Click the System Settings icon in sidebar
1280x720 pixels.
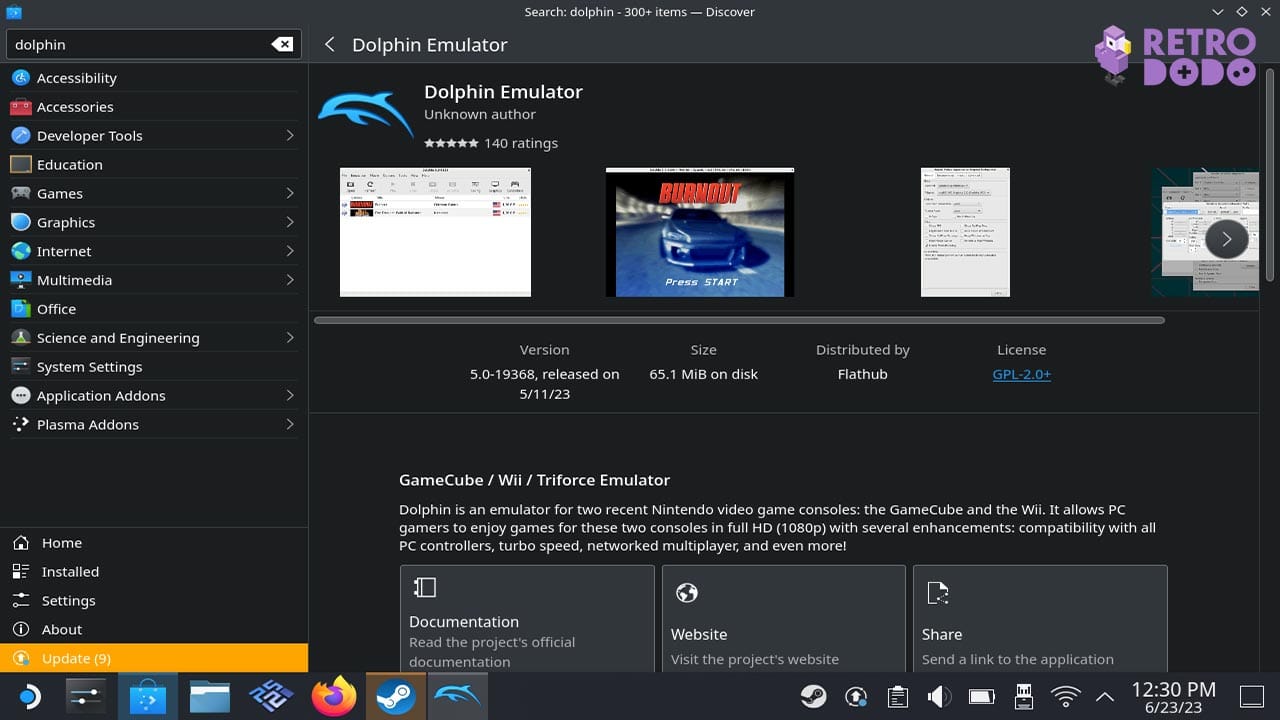[21, 367]
